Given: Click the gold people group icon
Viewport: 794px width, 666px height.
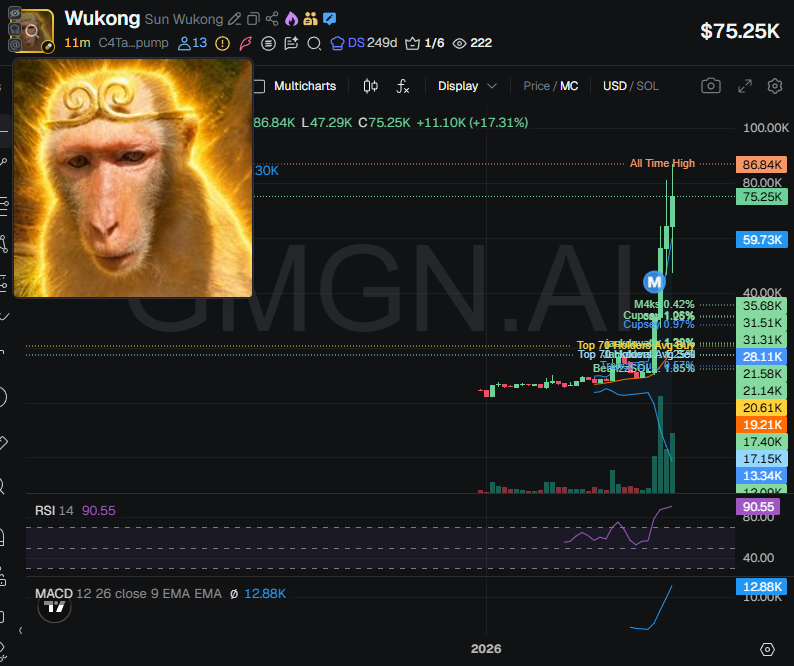Looking at the screenshot, I should pyautogui.click(x=310, y=19).
